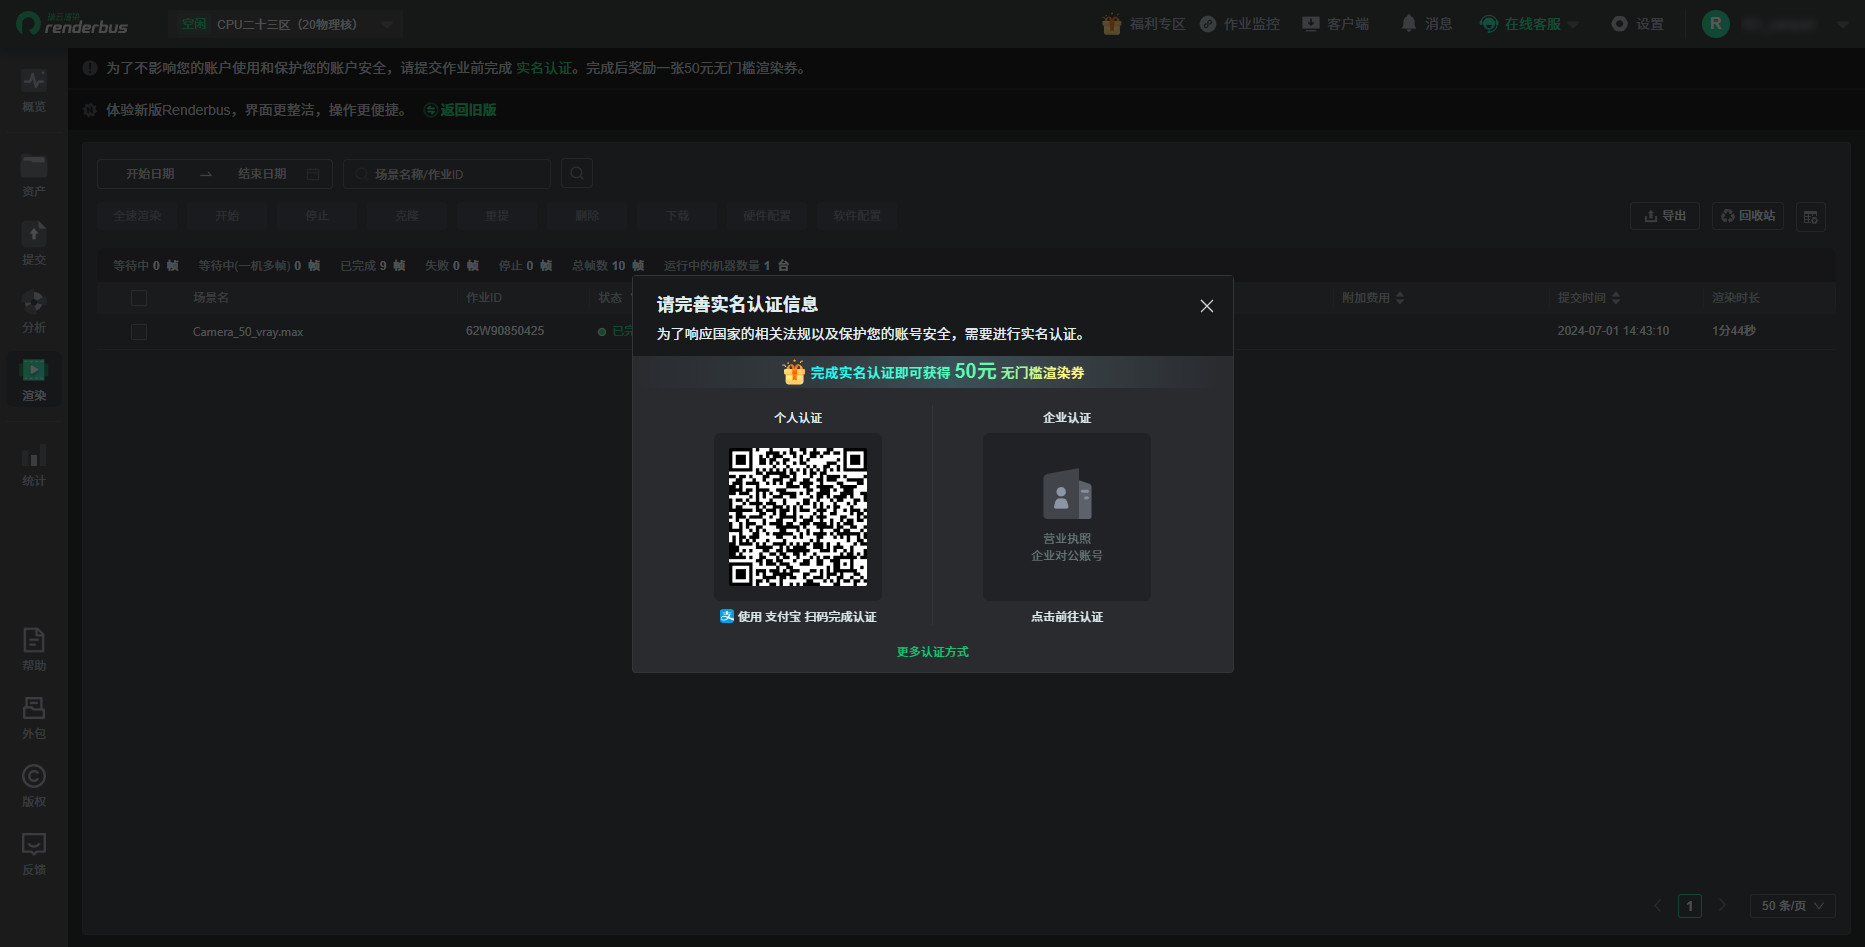Open 软件配置 software configuration

[857, 216]
